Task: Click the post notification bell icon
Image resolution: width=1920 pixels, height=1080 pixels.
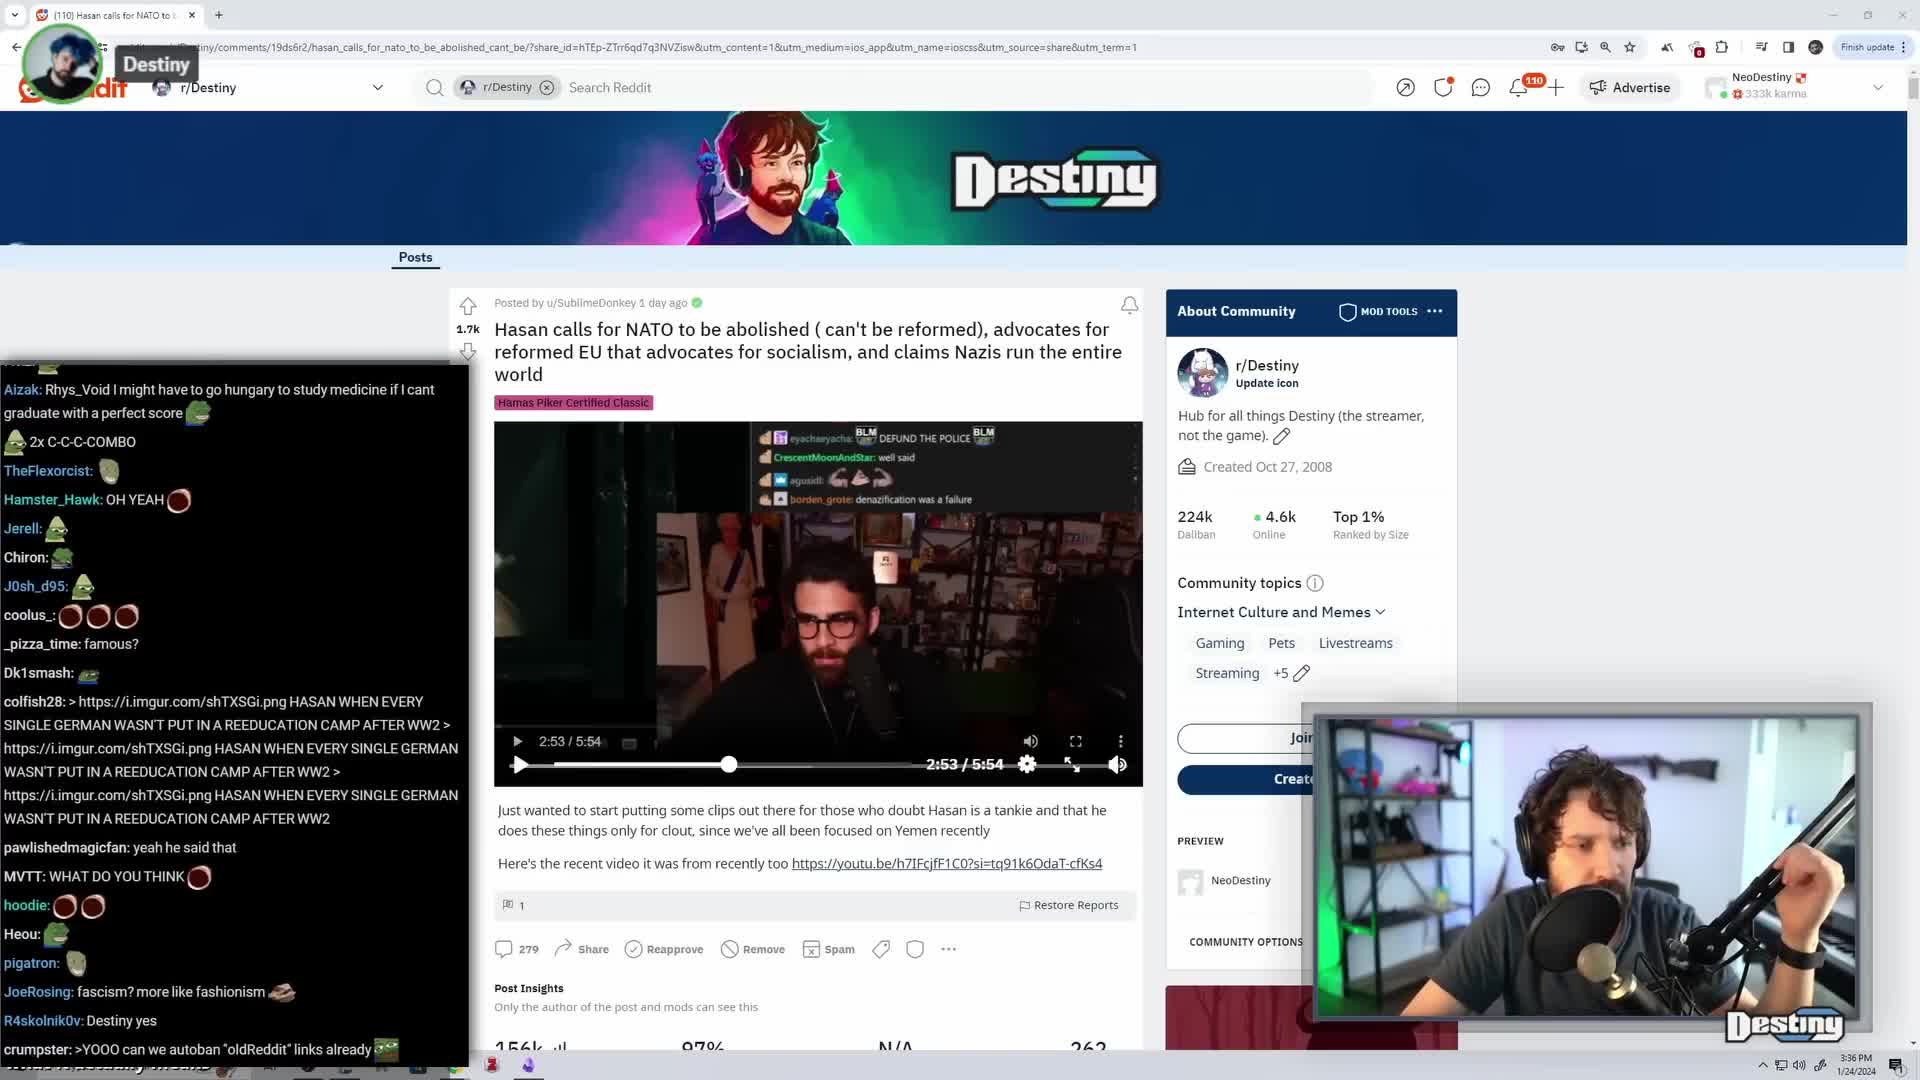Action: click(1129, 305)
